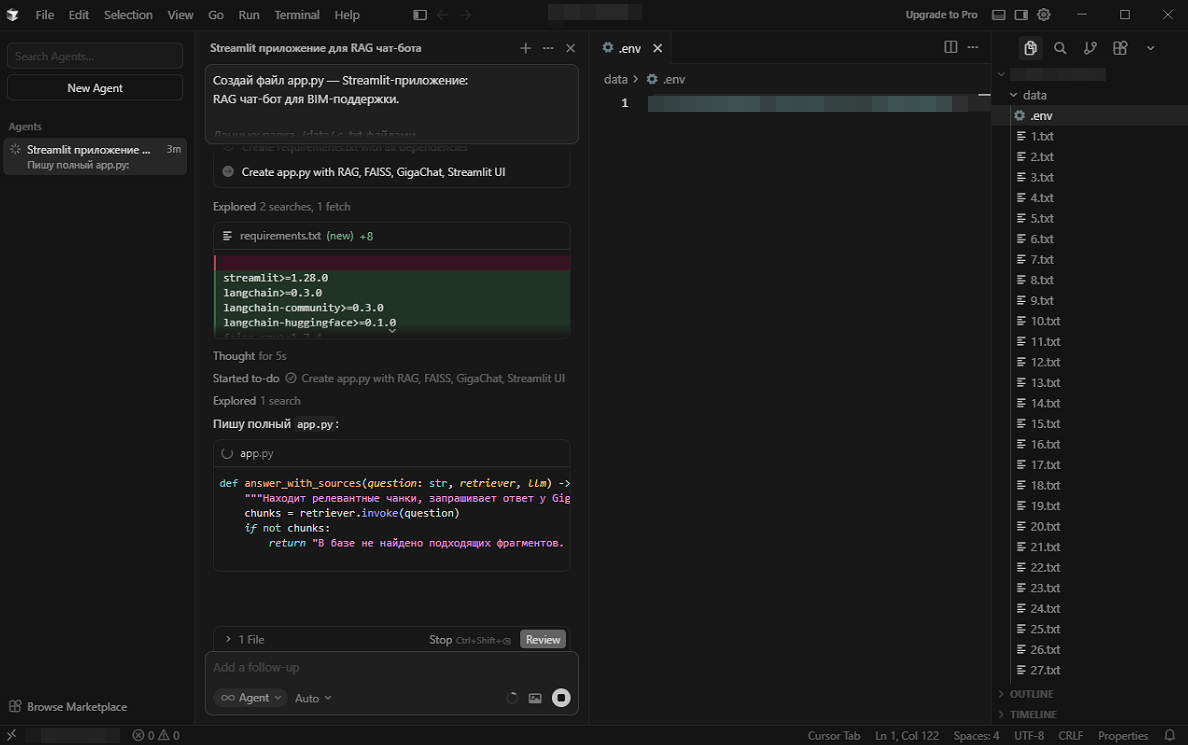Viewport: 1188px width, 745px height.
Task: Start a new chat with the plus icon
Action: pyautogui.click(x=525, y=47)
